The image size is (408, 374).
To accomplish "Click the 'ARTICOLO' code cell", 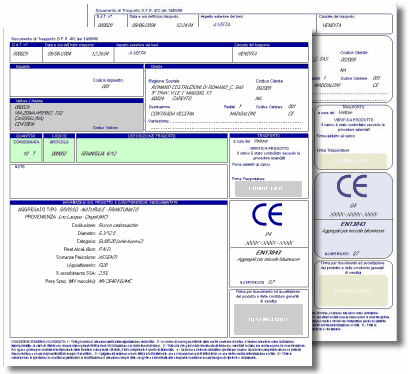I will point(59,150).
